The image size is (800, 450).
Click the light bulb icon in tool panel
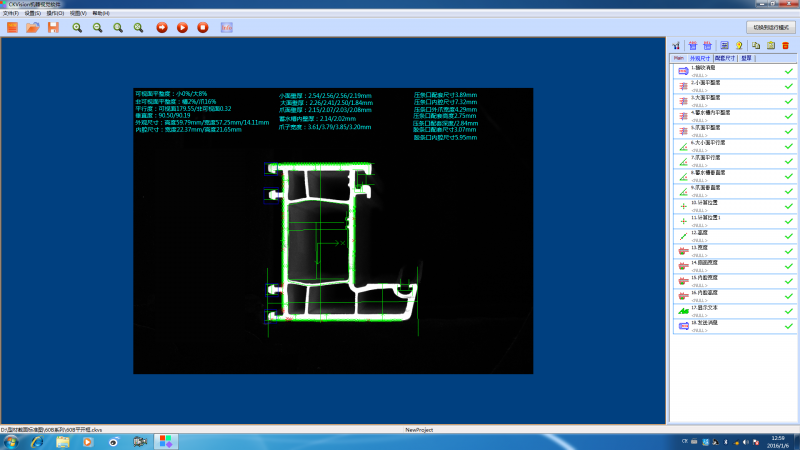coord(739,46)
